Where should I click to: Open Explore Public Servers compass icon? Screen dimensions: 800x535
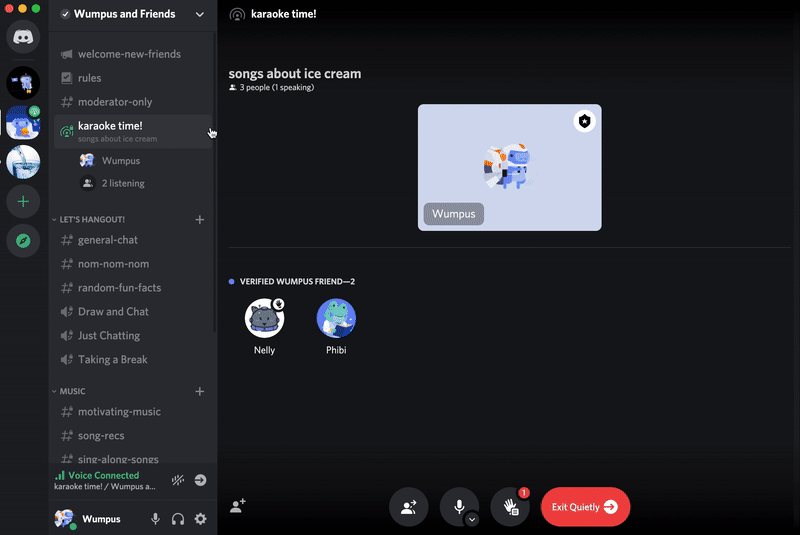coord(23,241)
